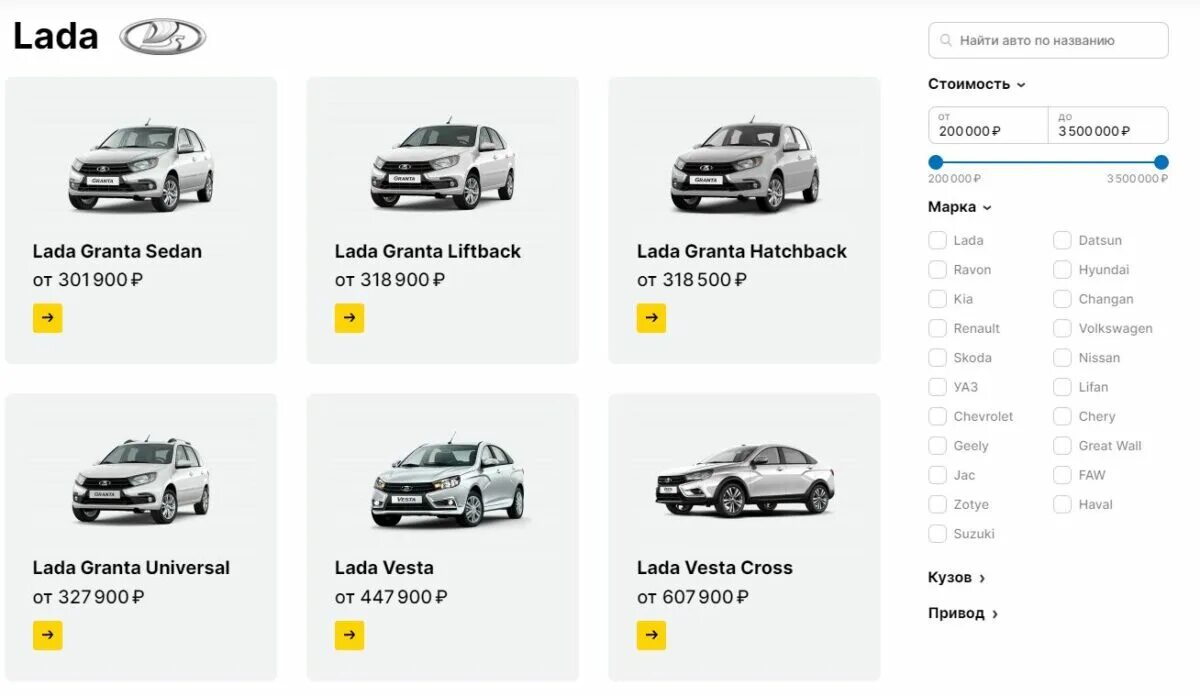Open Lada Vesta arrow button

[349, 635]
